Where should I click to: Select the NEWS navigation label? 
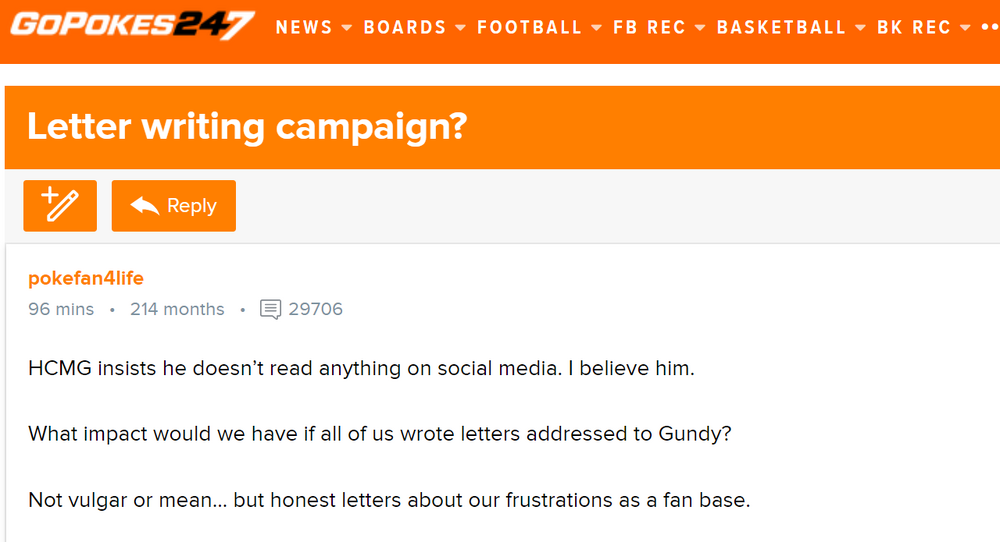(304, 28)
